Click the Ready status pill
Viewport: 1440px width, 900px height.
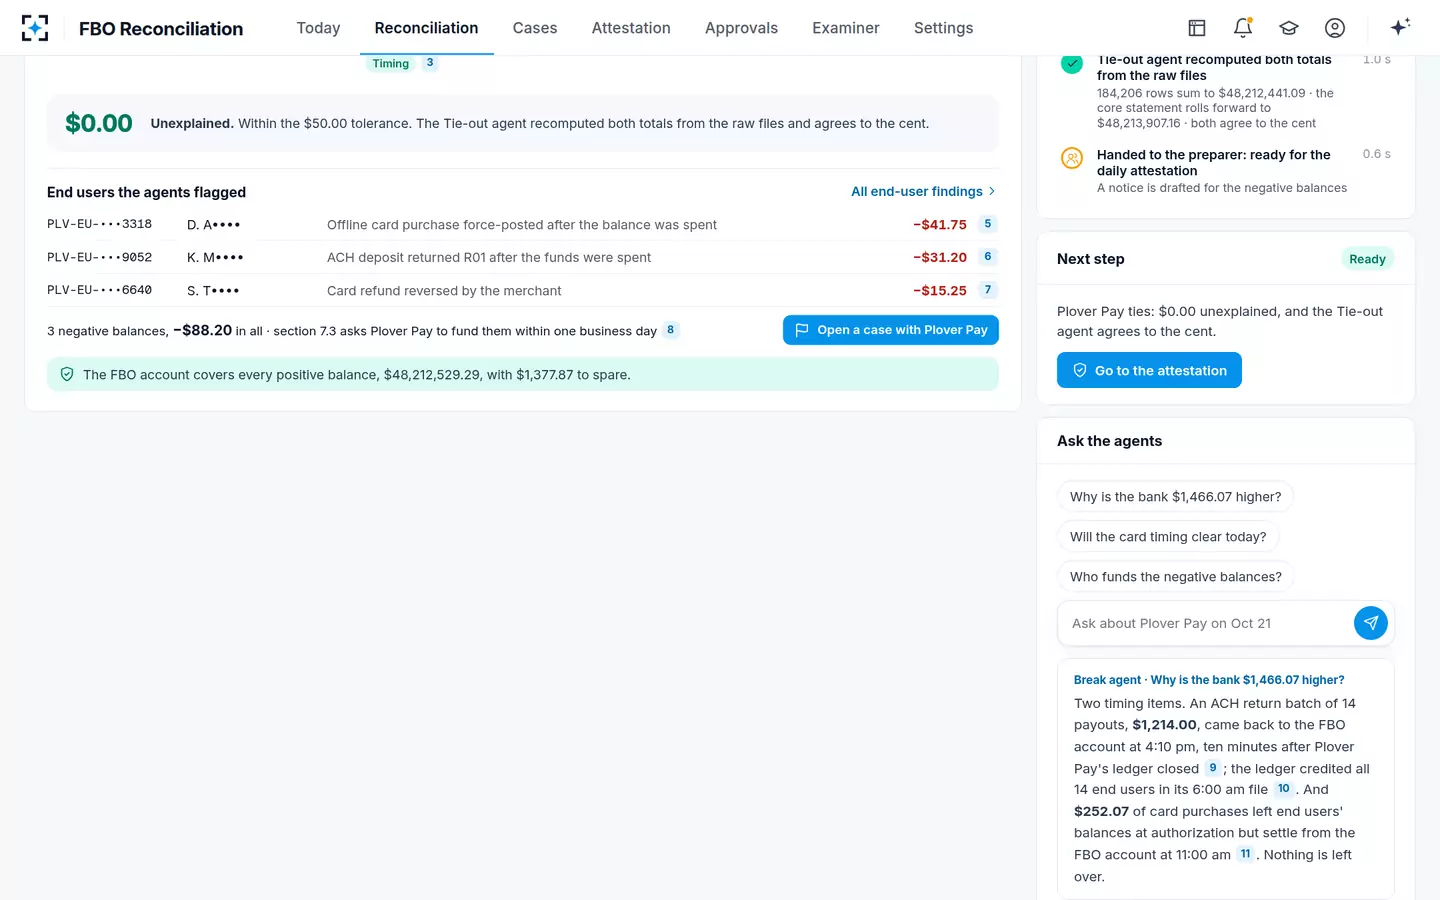coord(1367,259)
